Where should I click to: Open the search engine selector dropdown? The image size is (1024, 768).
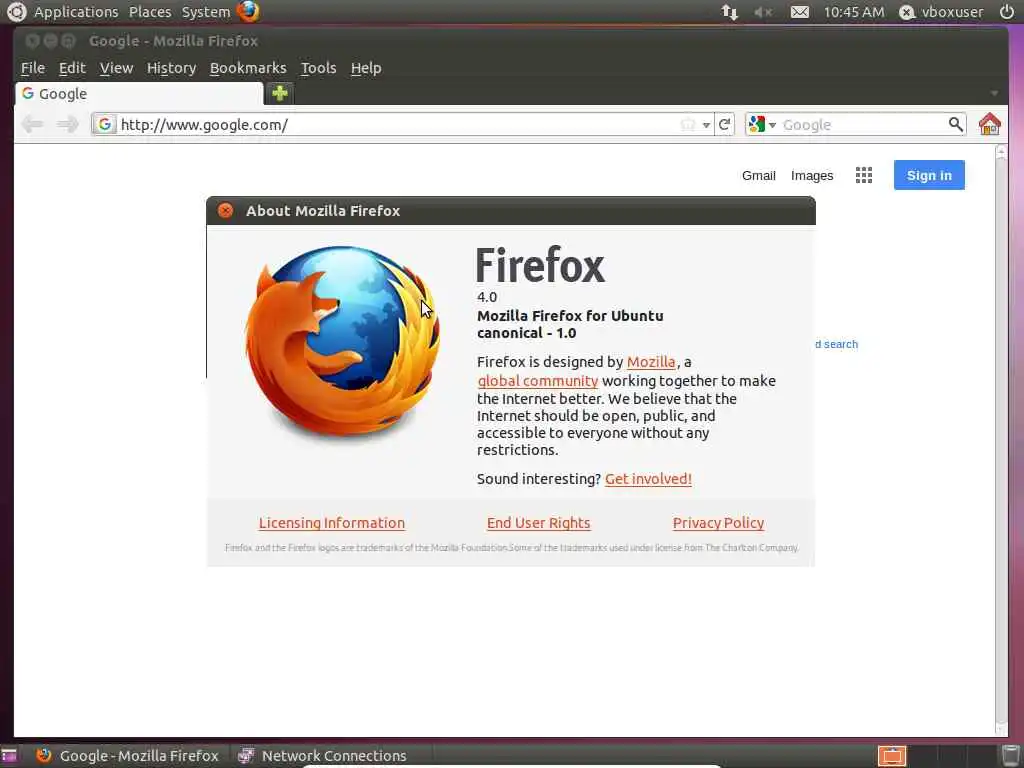(762, 124)
